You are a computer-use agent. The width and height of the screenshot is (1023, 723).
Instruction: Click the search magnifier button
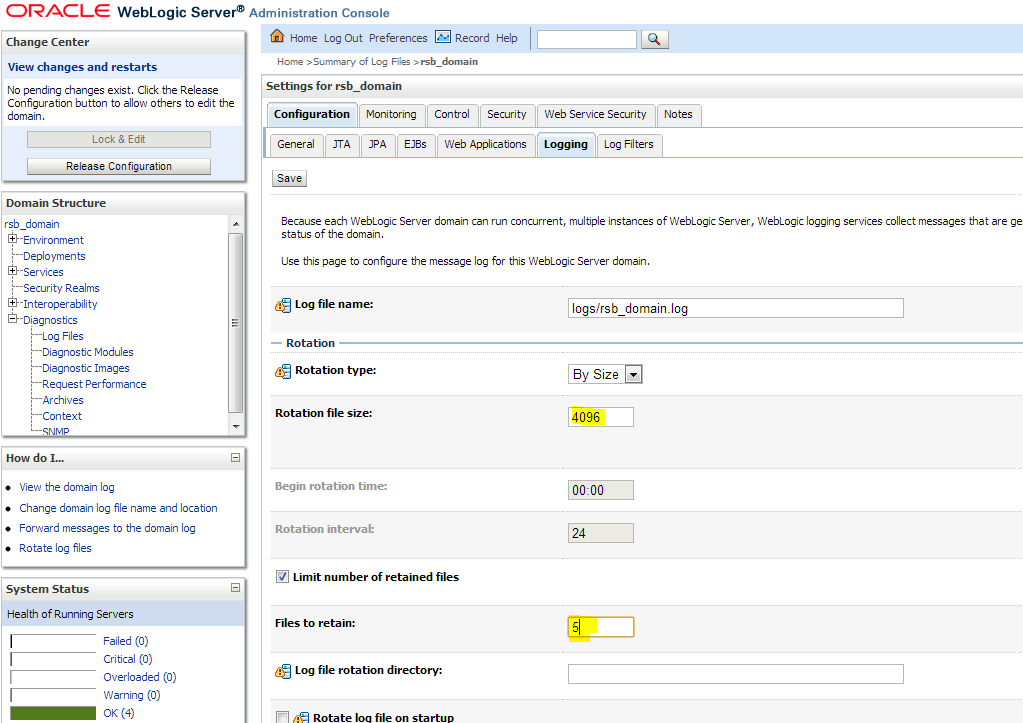tap(654, 39)
